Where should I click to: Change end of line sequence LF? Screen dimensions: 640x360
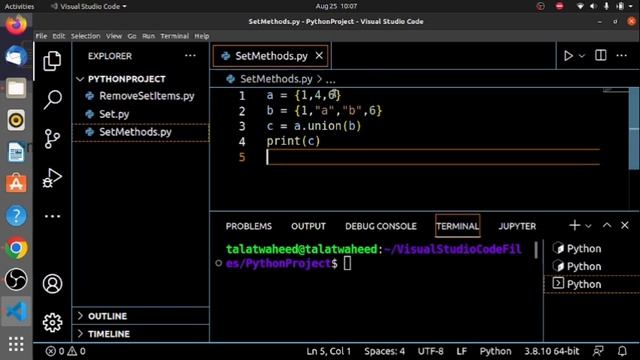click(x=462, y=351)
